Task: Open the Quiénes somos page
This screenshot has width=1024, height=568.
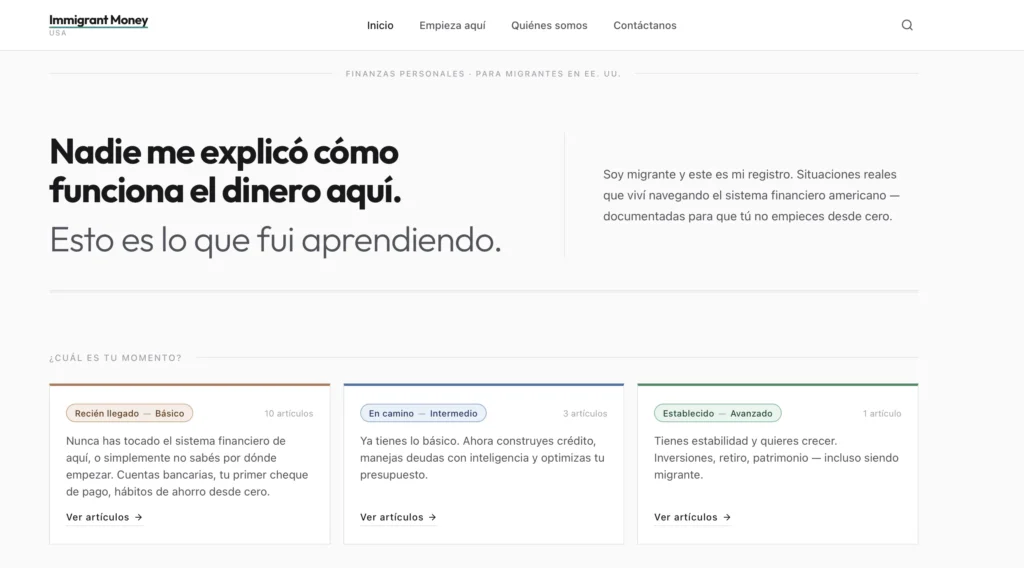Action: coord(549,25)
